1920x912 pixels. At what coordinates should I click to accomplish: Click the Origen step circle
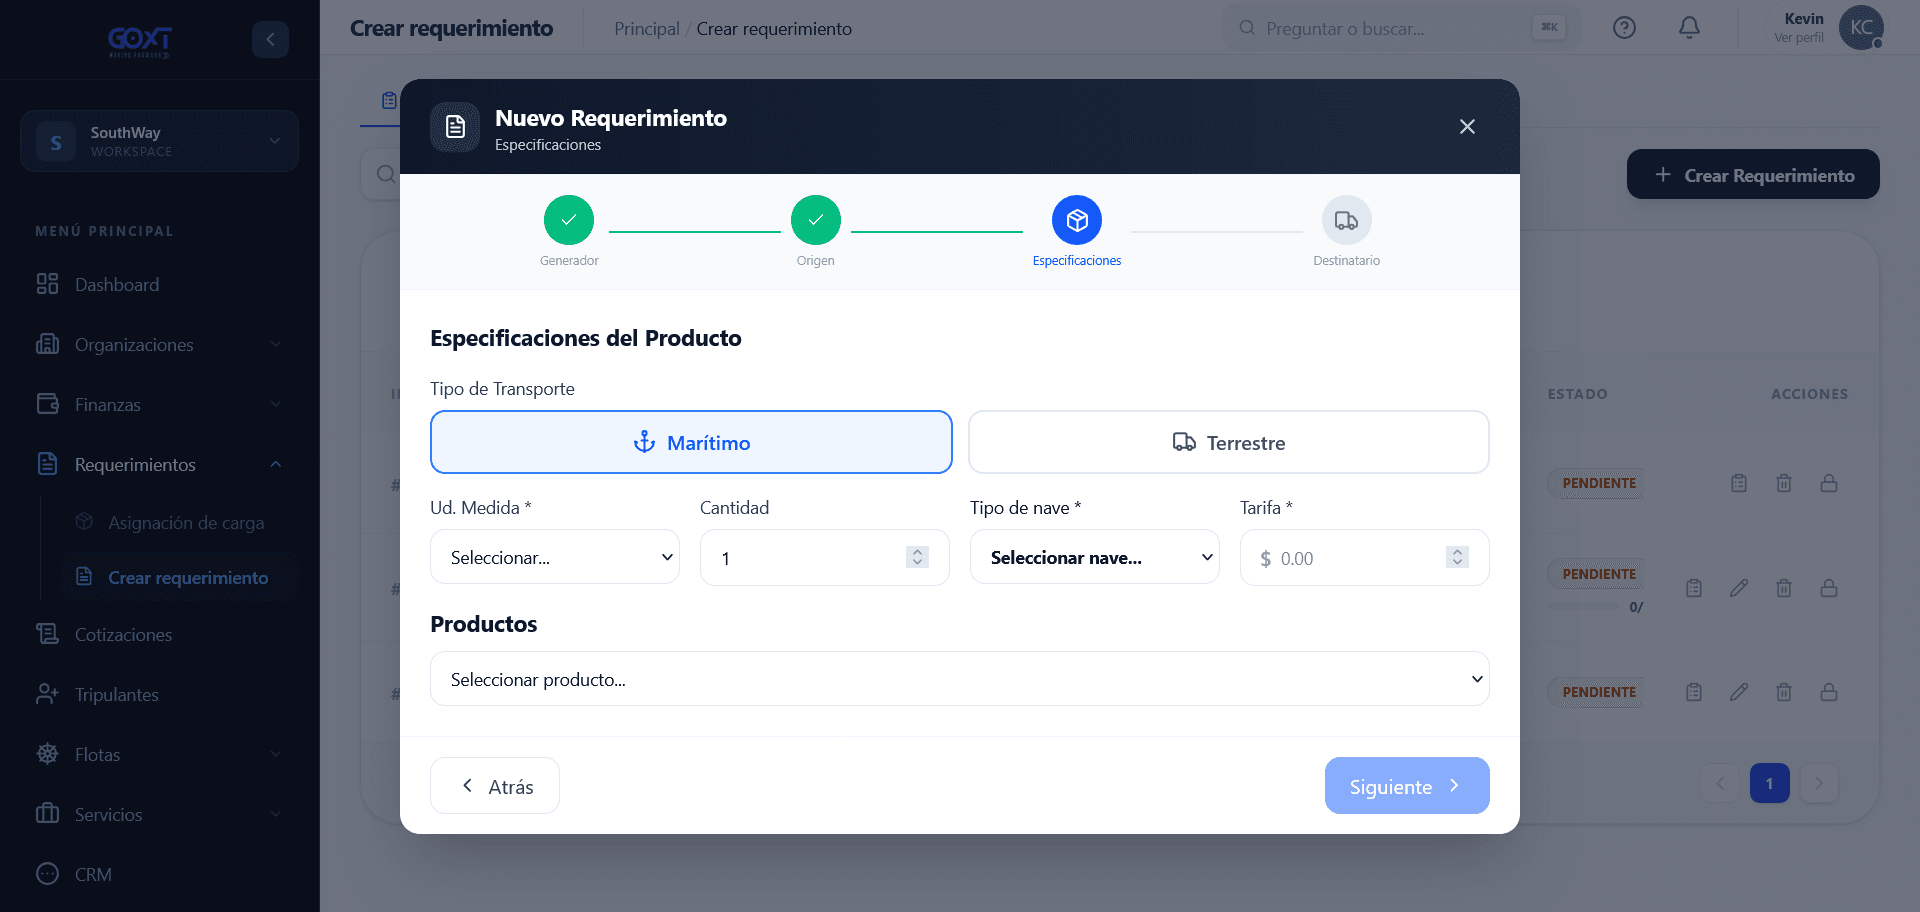tap(816, 220)
